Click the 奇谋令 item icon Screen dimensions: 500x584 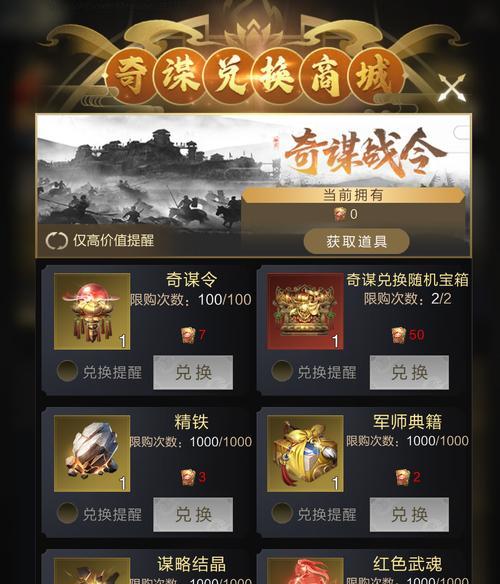(x=92, y=311)
